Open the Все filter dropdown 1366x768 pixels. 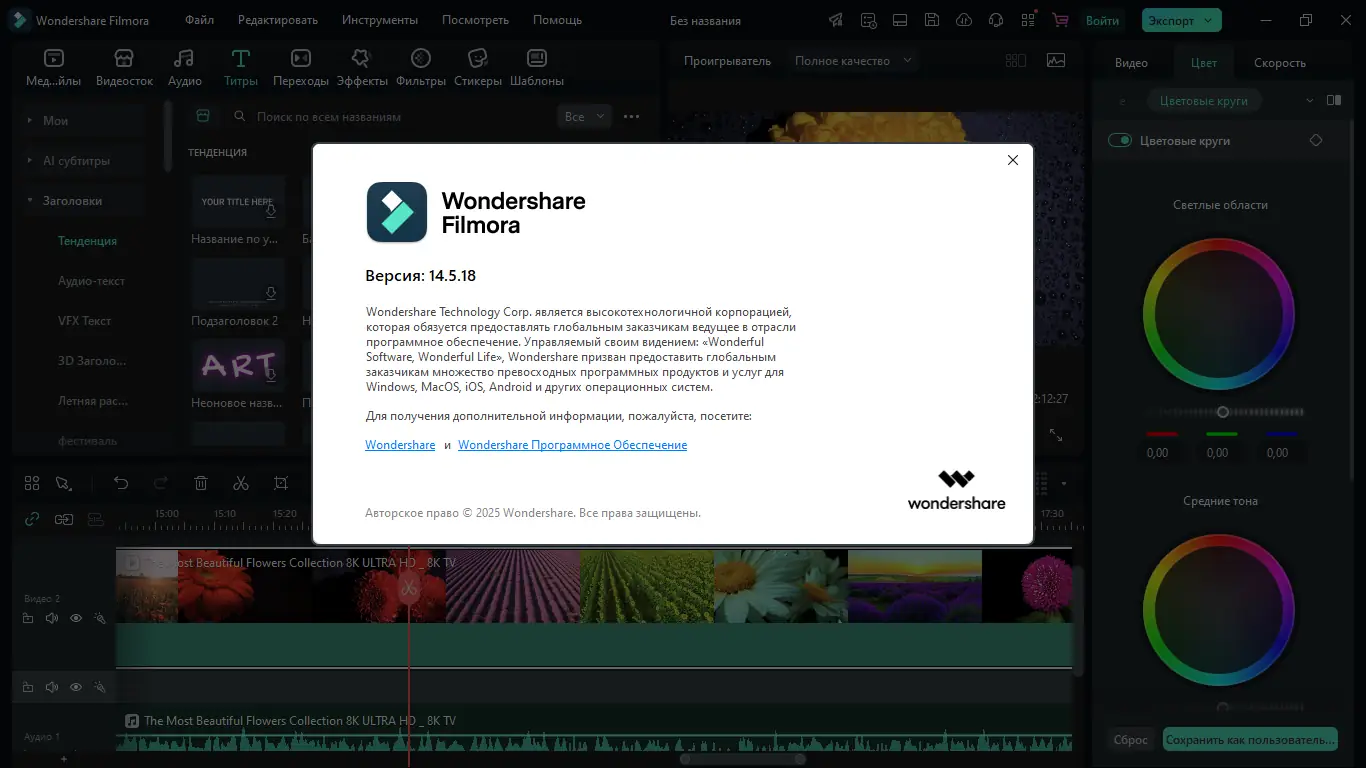[584, 116]
